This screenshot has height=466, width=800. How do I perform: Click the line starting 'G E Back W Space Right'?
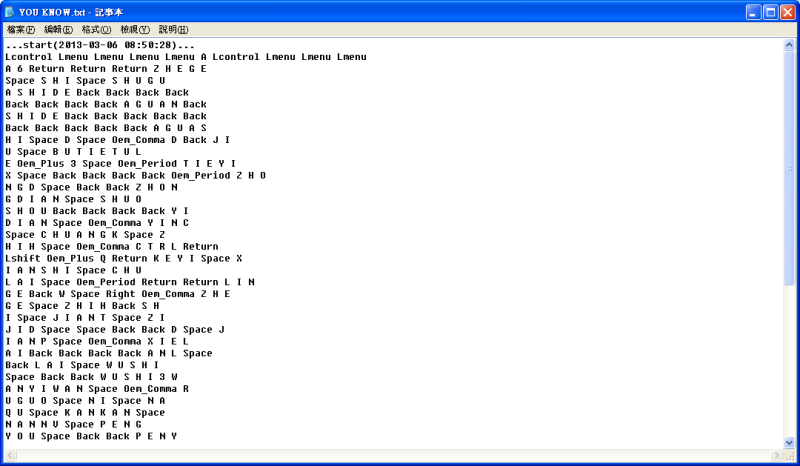pyautogui.click(x=118, y=294)
